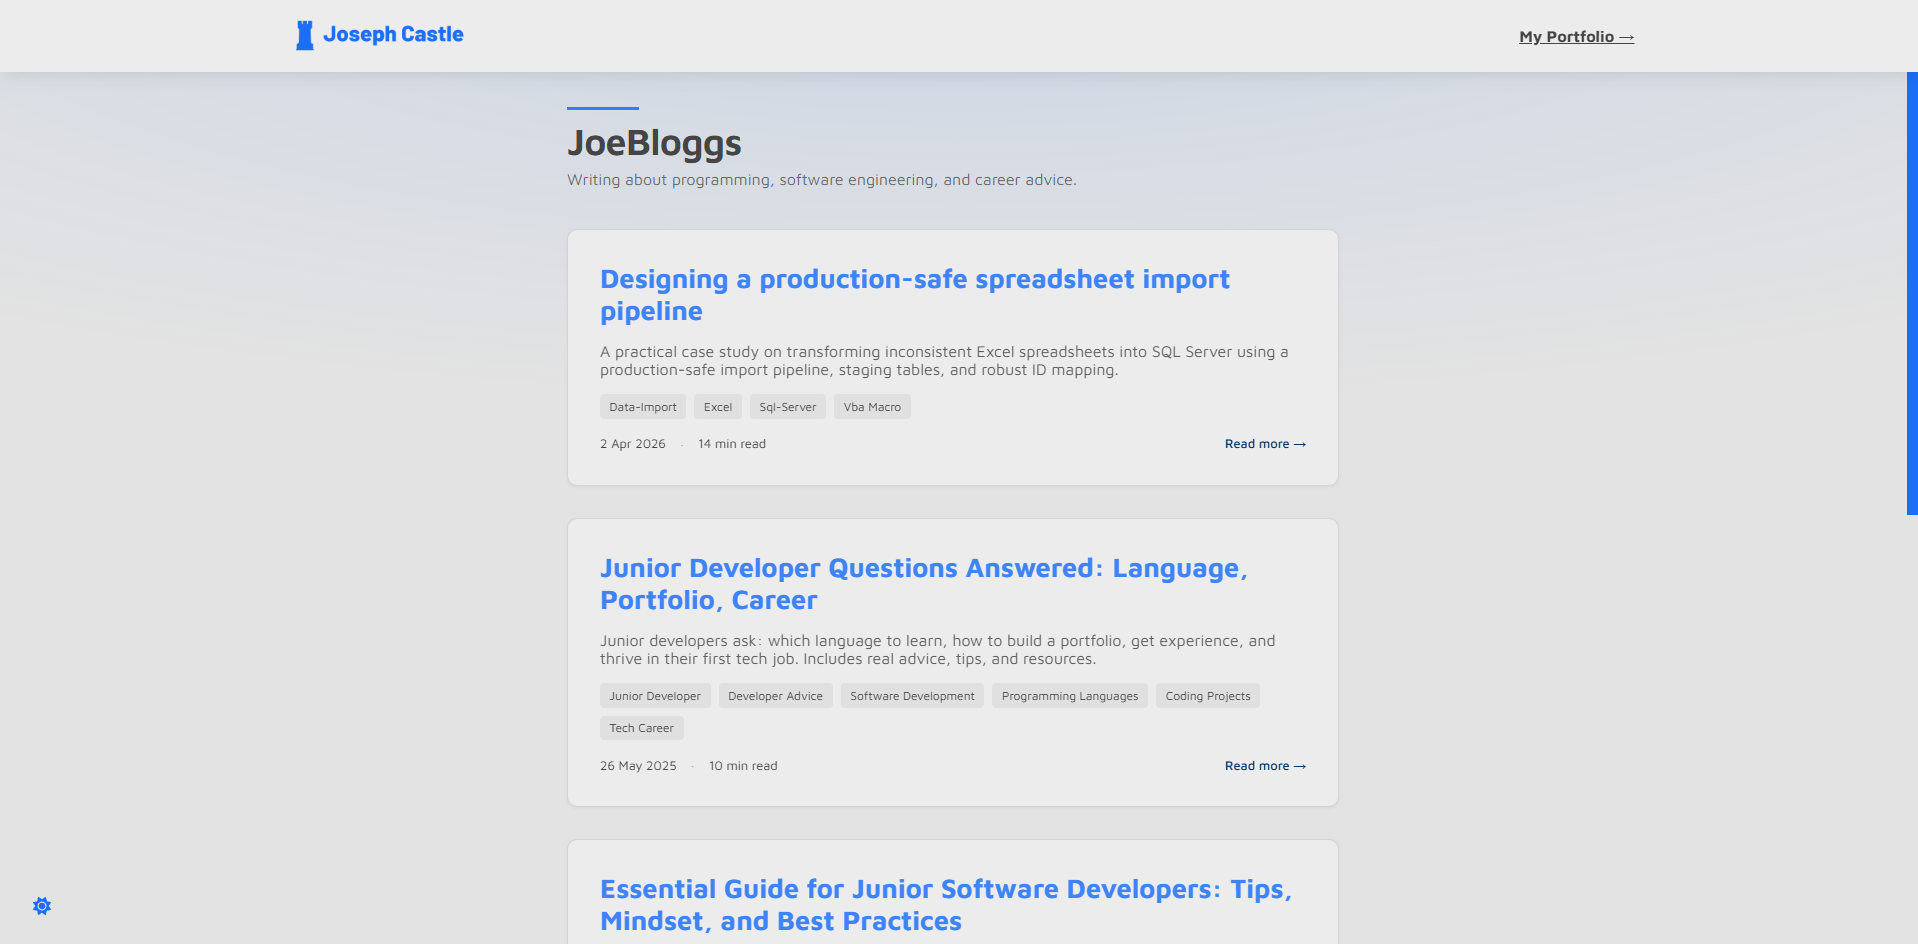This screenshot has height=944, width=1918.
Task: Select the Coding Projects tag
Action: pyautogui.click(x=1208, y=696)
